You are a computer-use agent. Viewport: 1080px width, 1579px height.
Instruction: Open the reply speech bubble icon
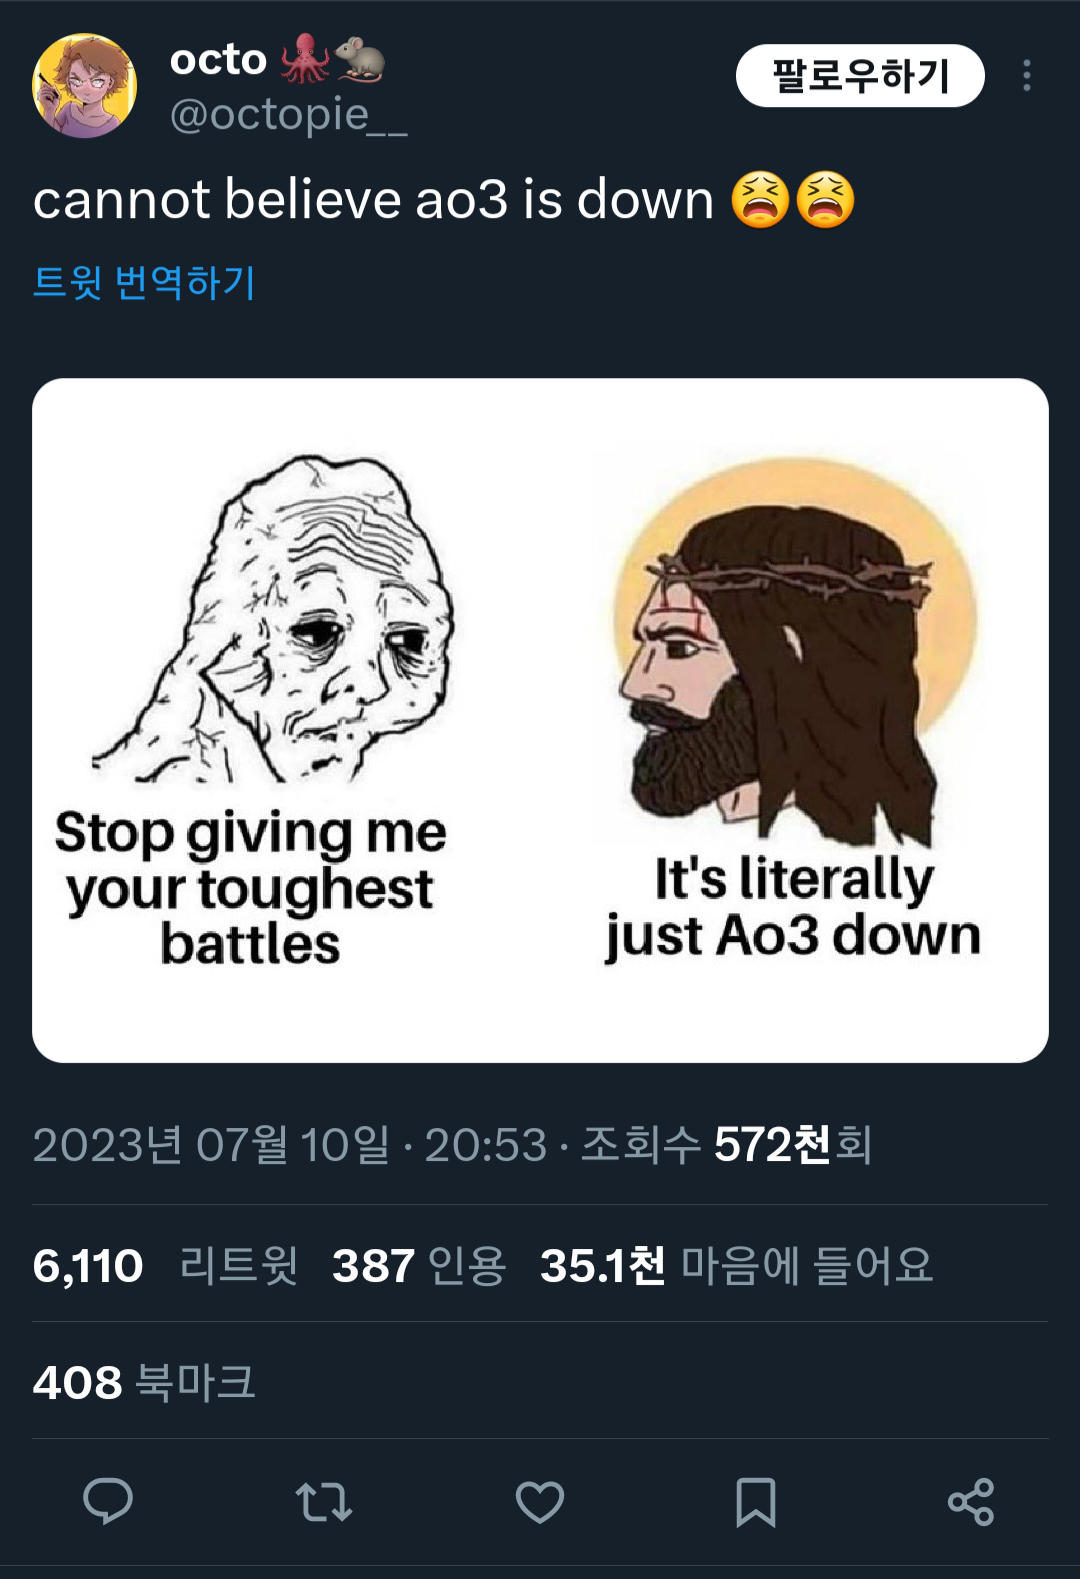108,1501
